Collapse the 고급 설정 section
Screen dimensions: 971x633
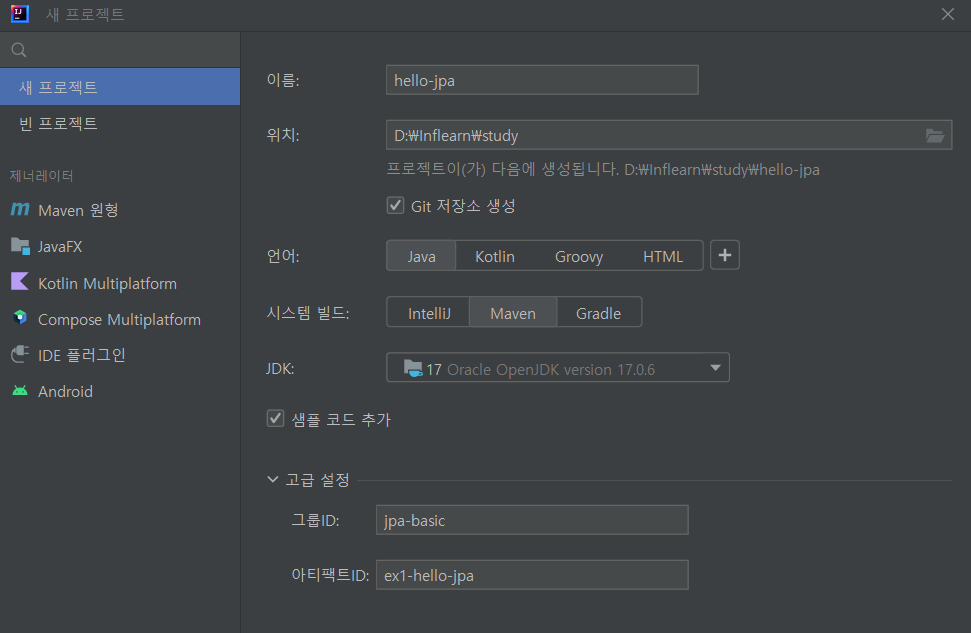(272, 479)
